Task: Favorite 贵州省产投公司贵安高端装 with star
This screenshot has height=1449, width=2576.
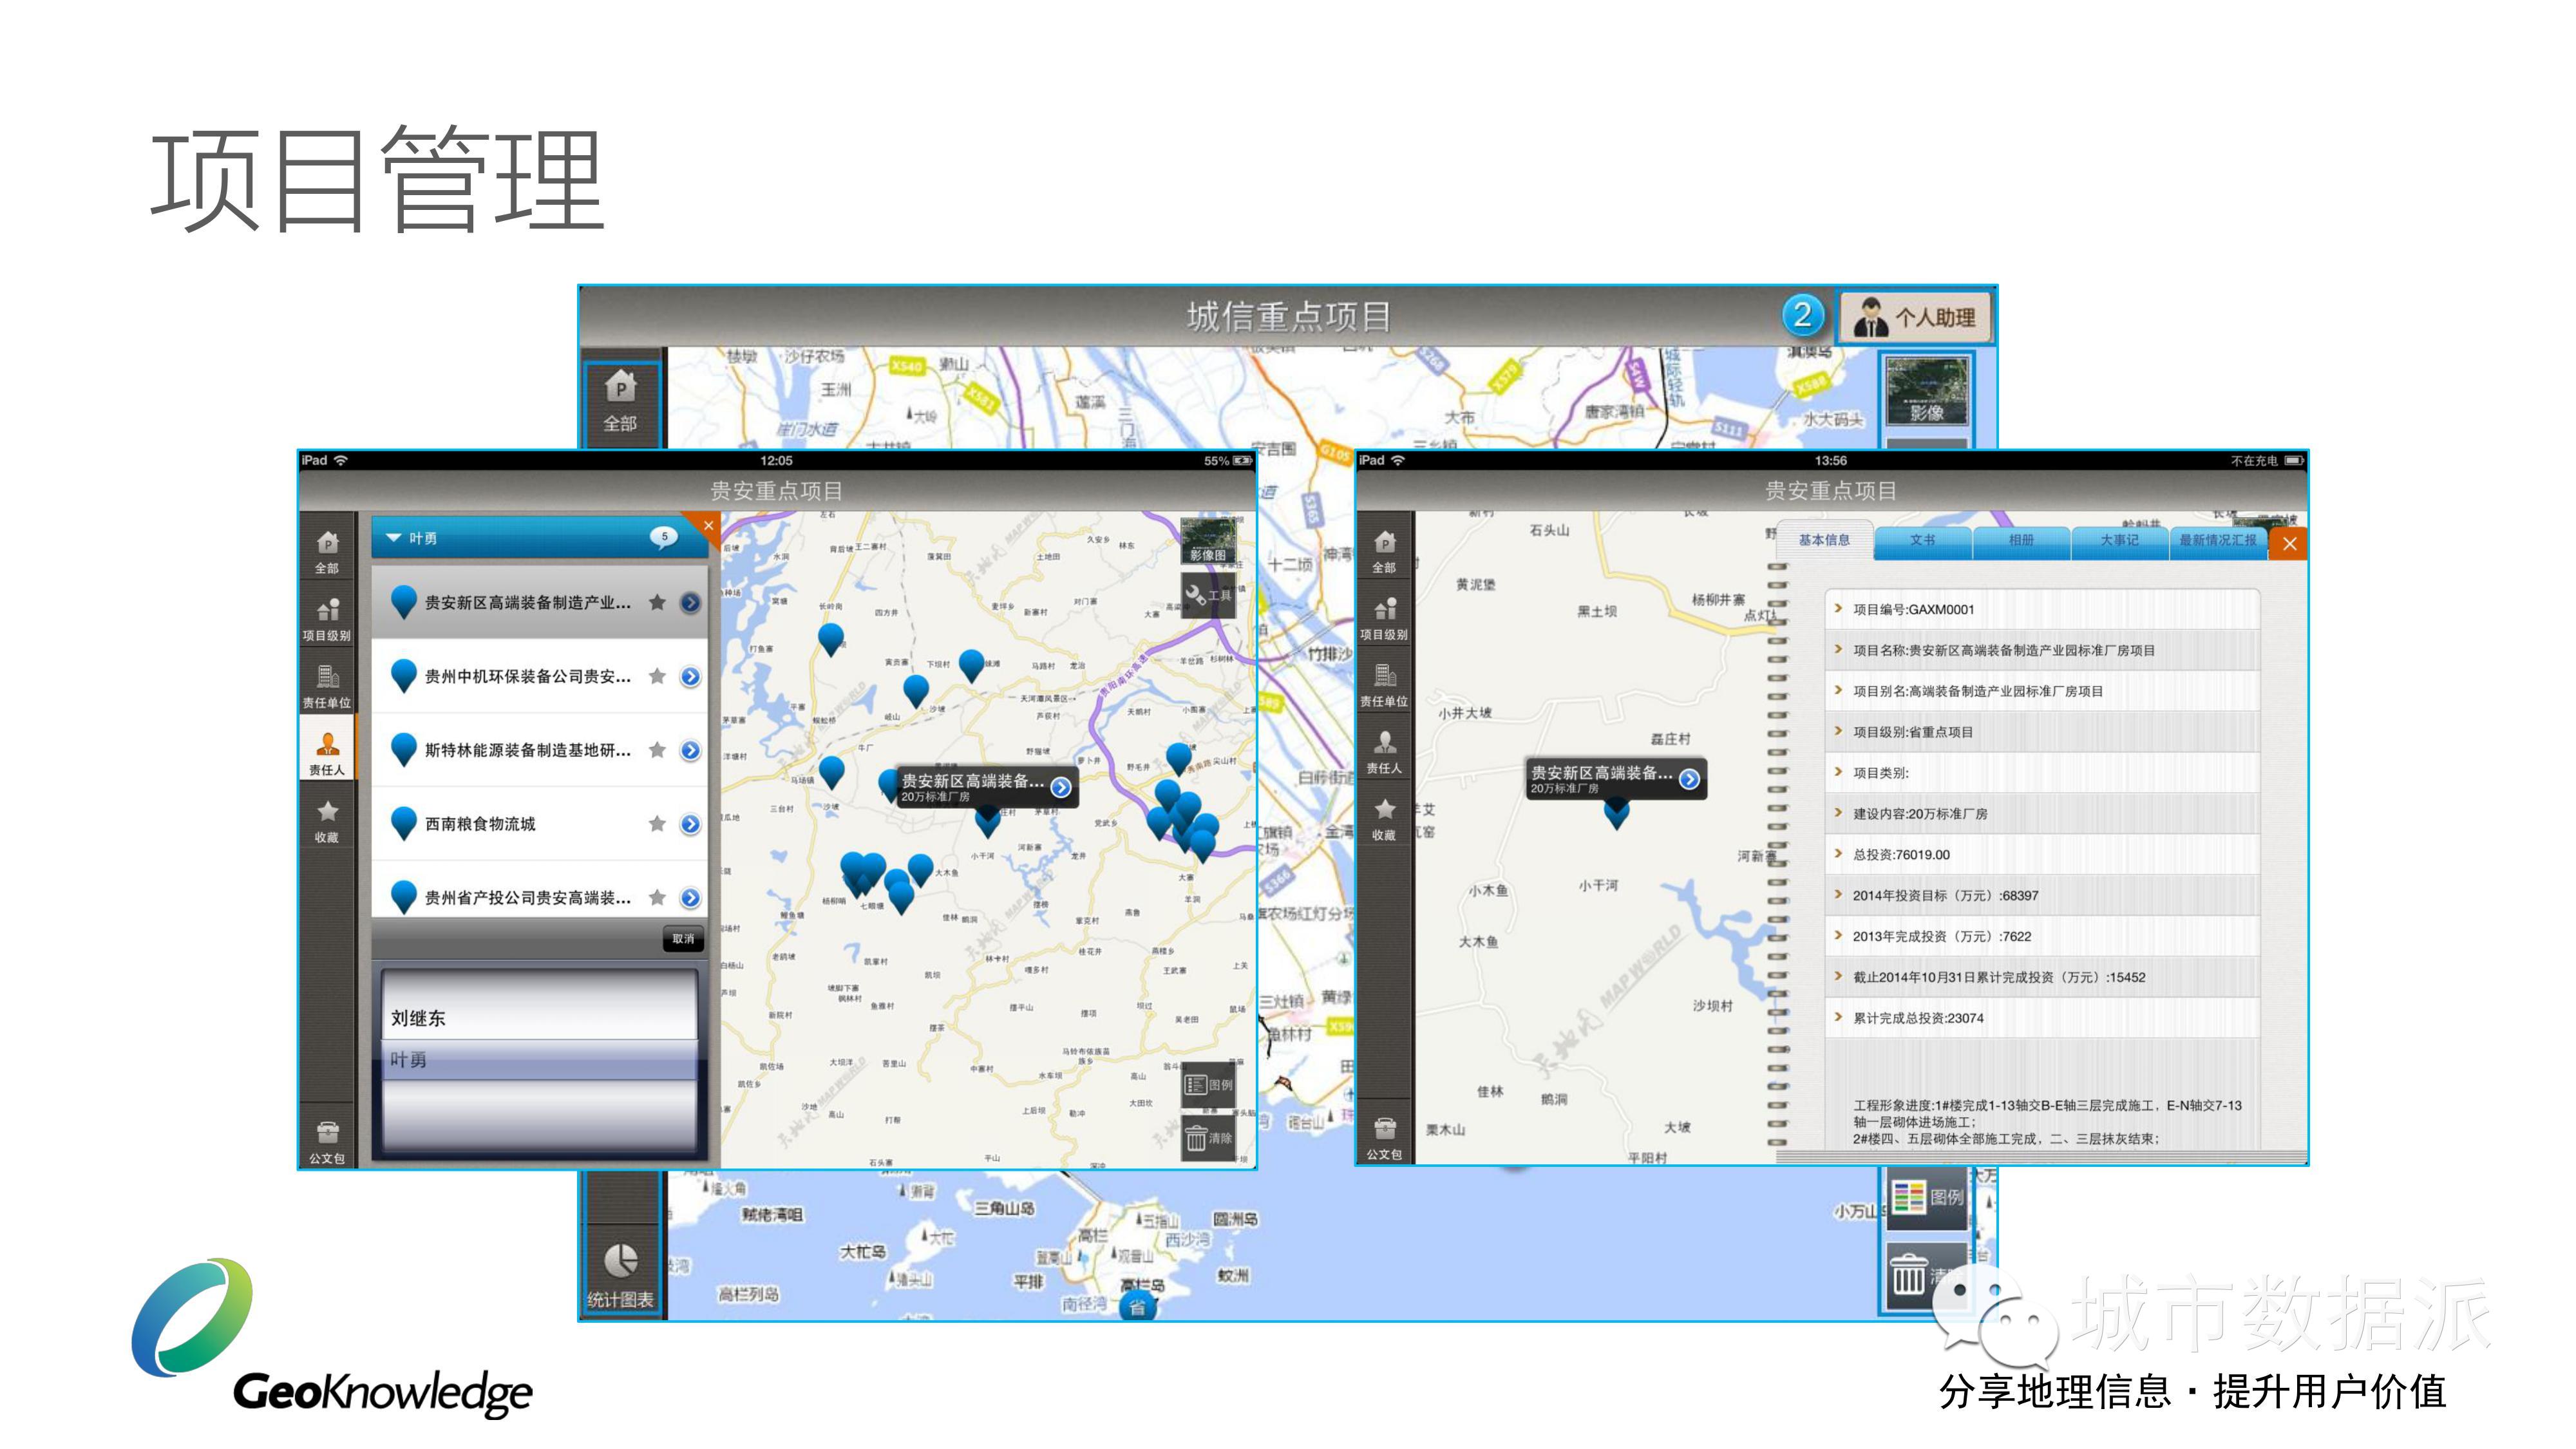Action: pos(657,898)
